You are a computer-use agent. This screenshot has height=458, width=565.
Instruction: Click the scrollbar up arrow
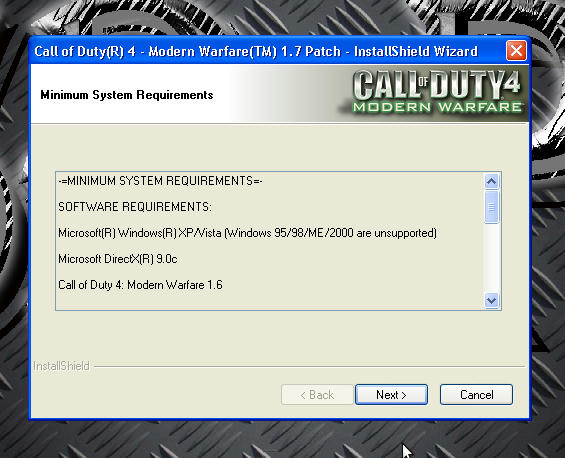click(x=491, y=181)
